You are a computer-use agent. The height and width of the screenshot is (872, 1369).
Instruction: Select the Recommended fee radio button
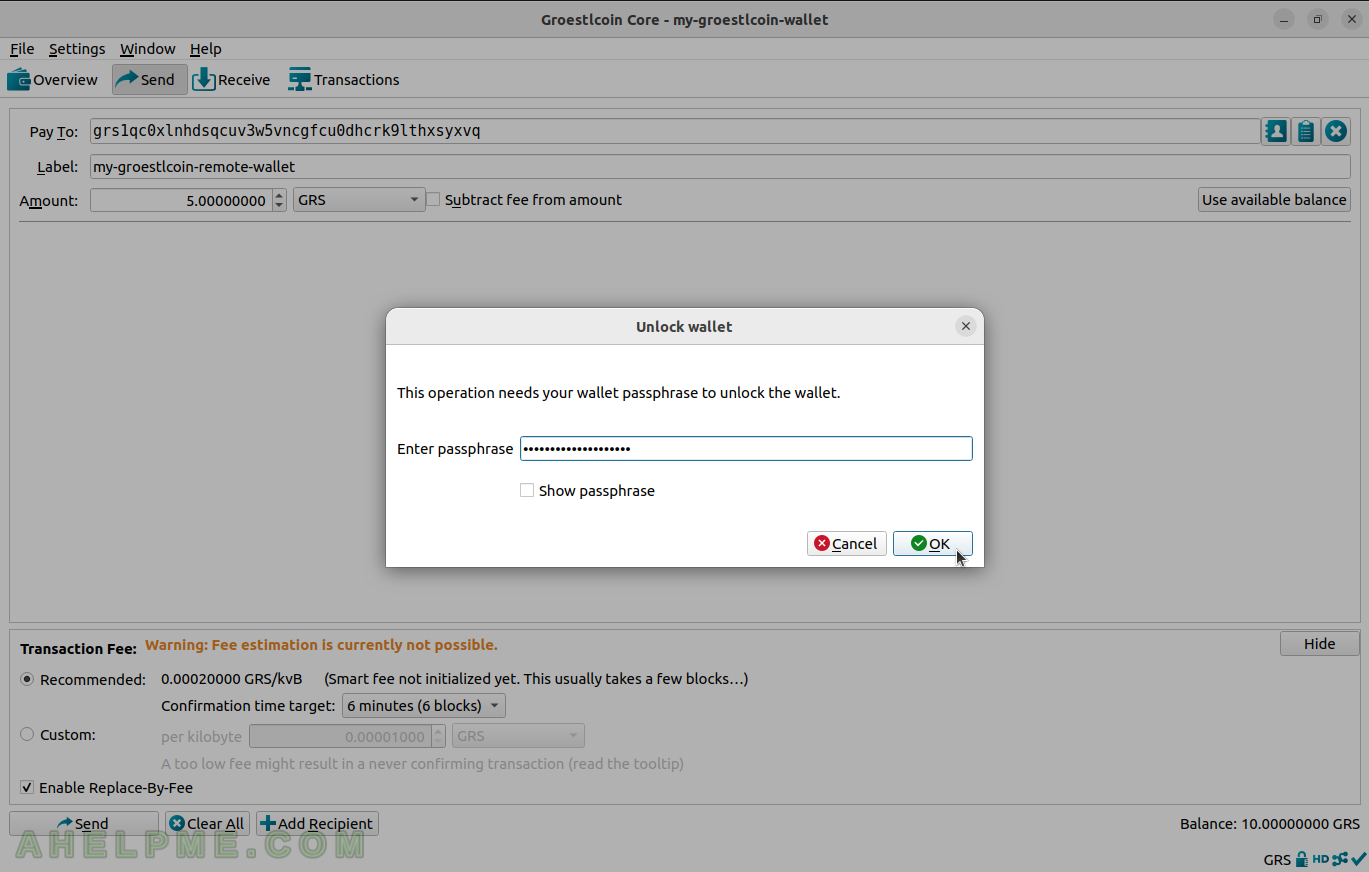click(27, 679)
